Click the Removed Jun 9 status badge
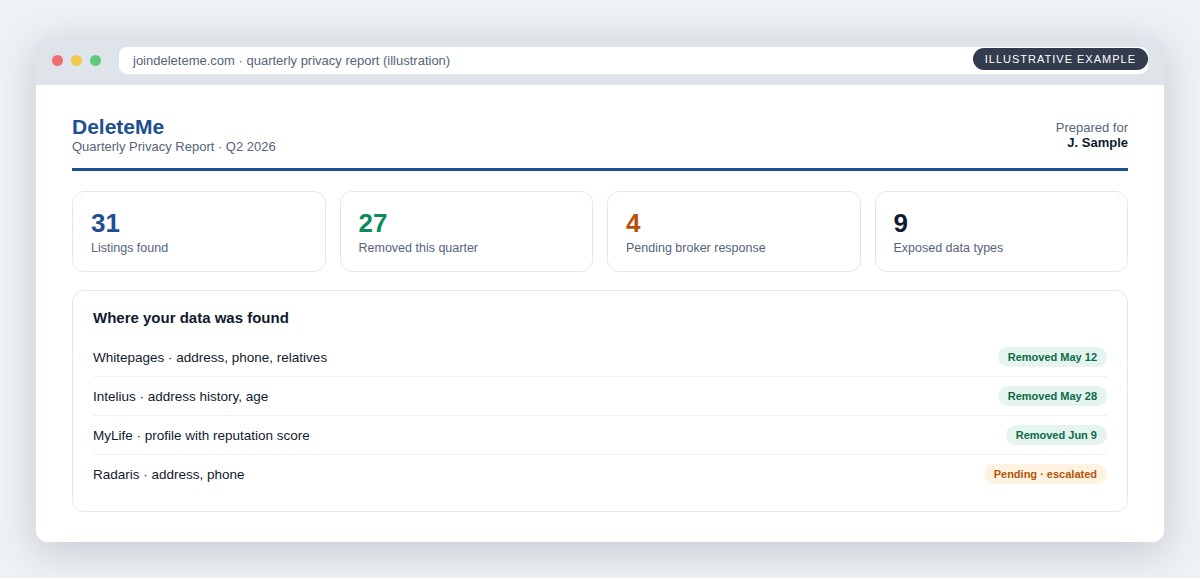The image size is (1200, 578). [x=1056, y=435]
